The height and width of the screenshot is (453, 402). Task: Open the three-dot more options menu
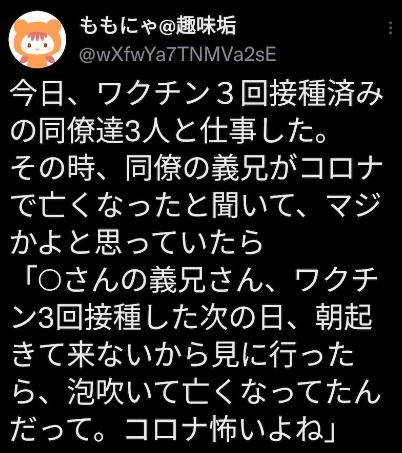coord(390,28)
